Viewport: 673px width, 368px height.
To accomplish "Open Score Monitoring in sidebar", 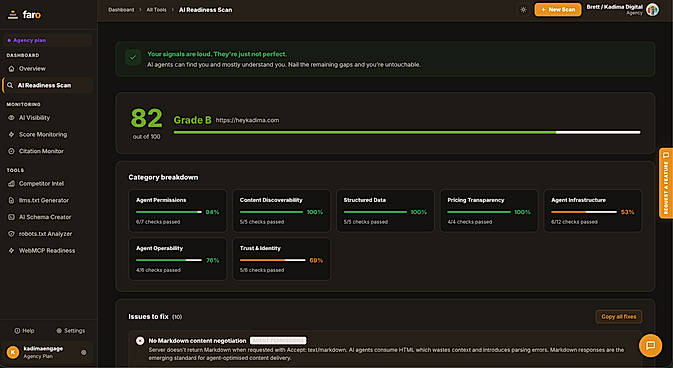I will tap(47, 134).
